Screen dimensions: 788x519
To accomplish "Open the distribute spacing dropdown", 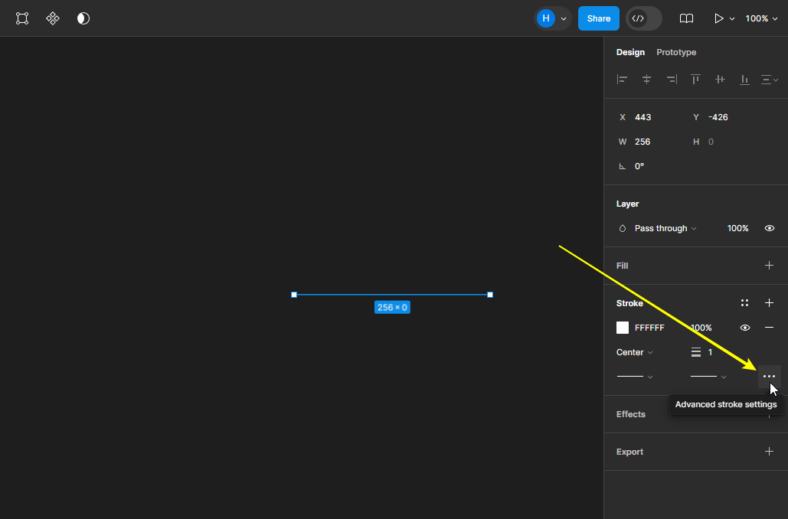I will click(x=769, y=79).
